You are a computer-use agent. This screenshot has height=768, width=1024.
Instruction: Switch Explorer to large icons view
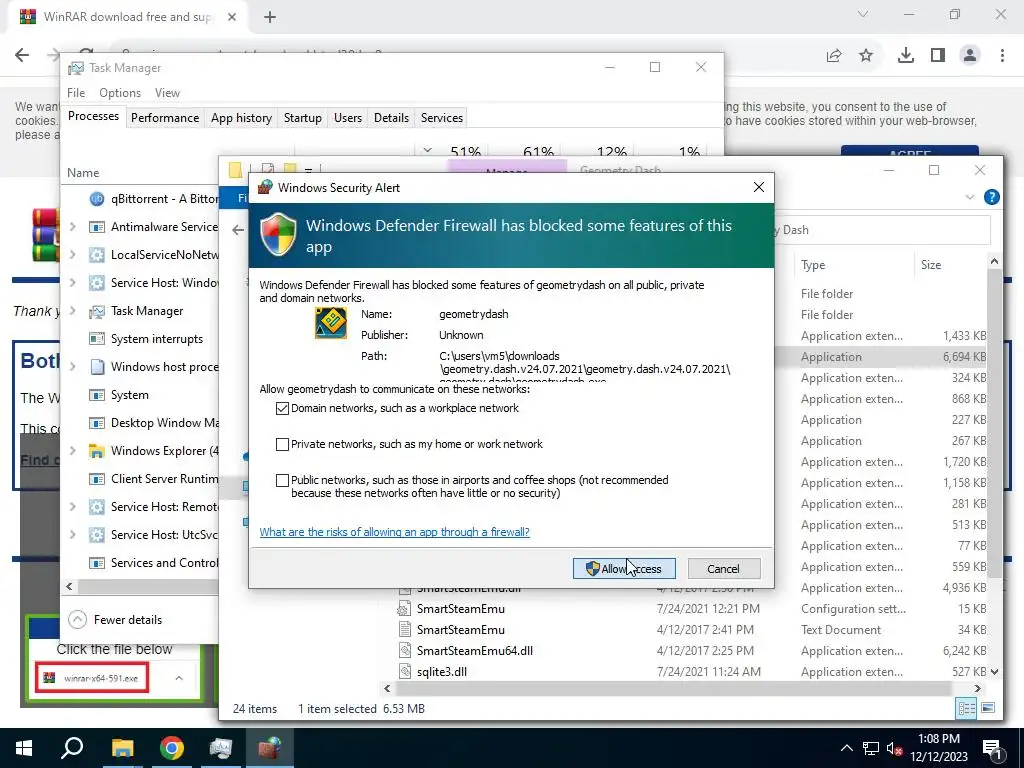point(988,709)
